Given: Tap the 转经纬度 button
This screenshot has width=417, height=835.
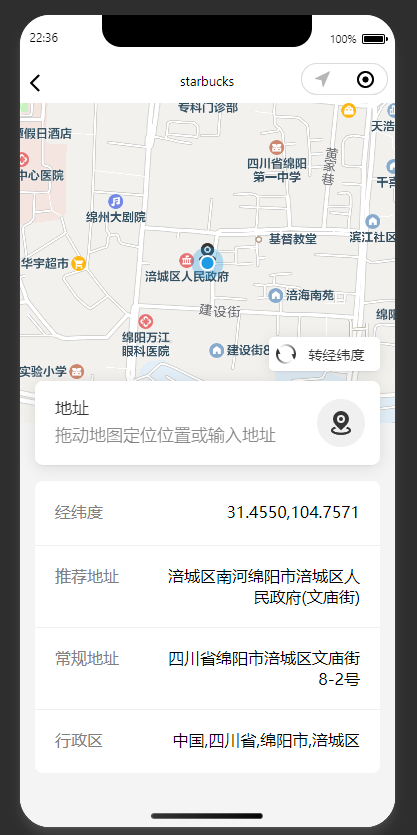Looking at the screenshot, I should tap(324, 354).
